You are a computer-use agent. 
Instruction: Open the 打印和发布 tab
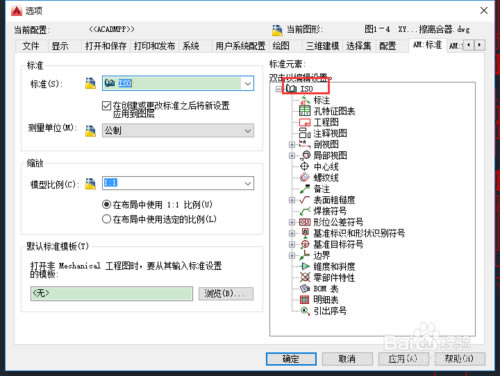coord(154,46)
